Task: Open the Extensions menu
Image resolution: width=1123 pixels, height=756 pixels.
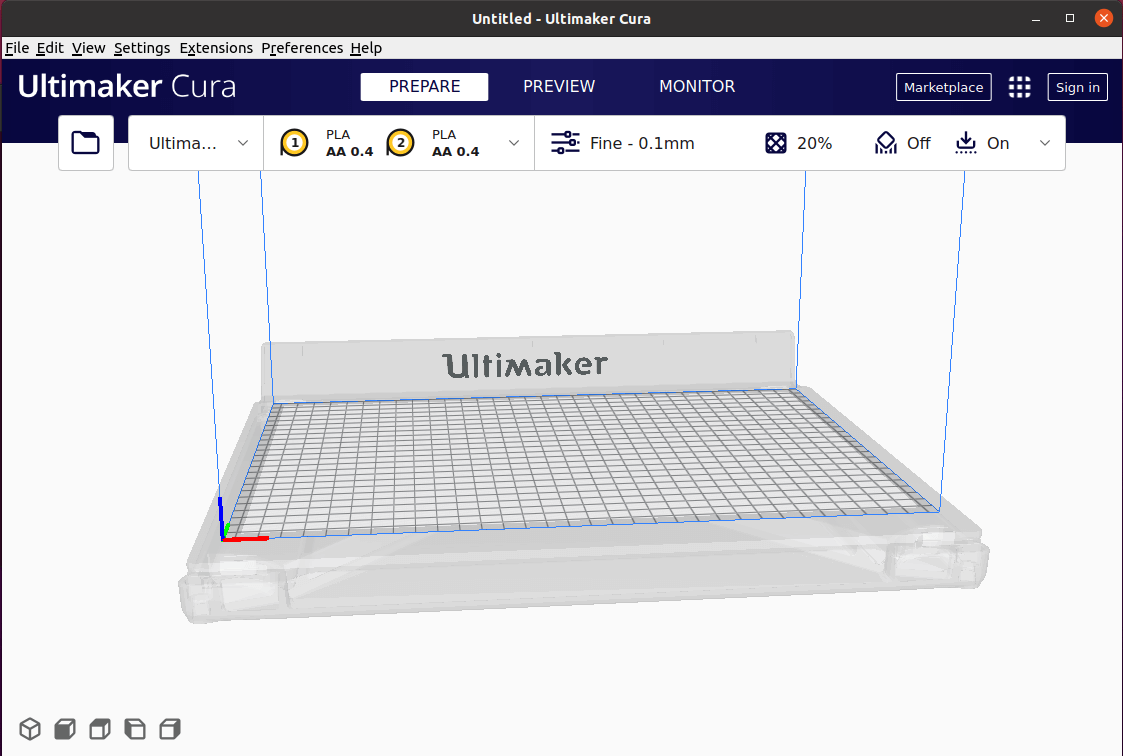Action: [x=216, y=48]
